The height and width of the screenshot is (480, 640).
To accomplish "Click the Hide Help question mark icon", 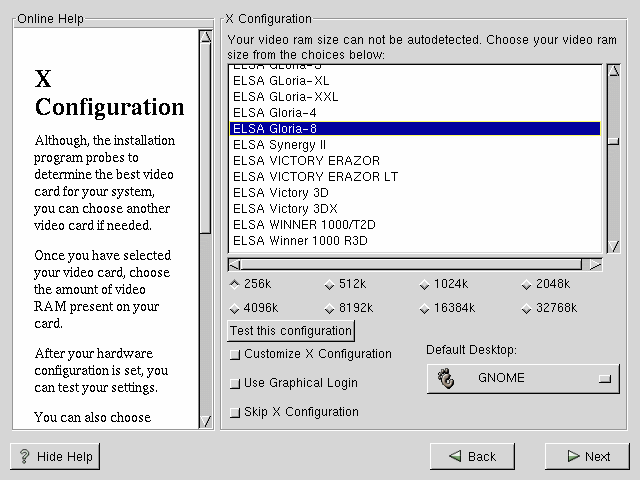I will (x=24, y=456).
